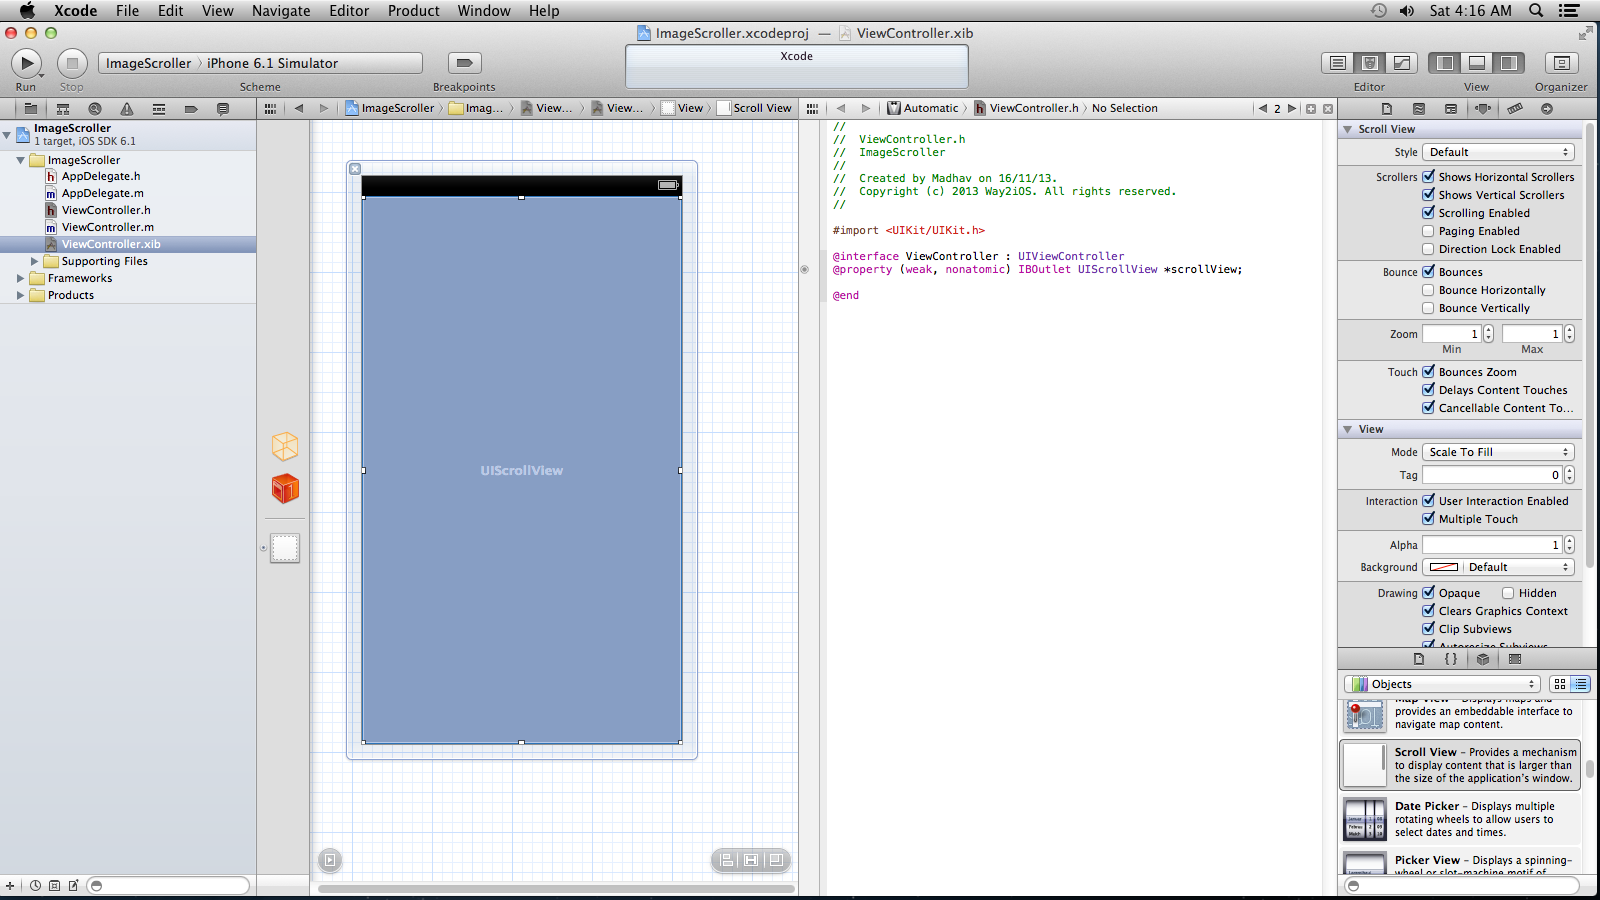This screenshot has height=900, width=1600.
Task: Open the Mode dropdown showing Scale To Fill
Action: click(1498, 452)
